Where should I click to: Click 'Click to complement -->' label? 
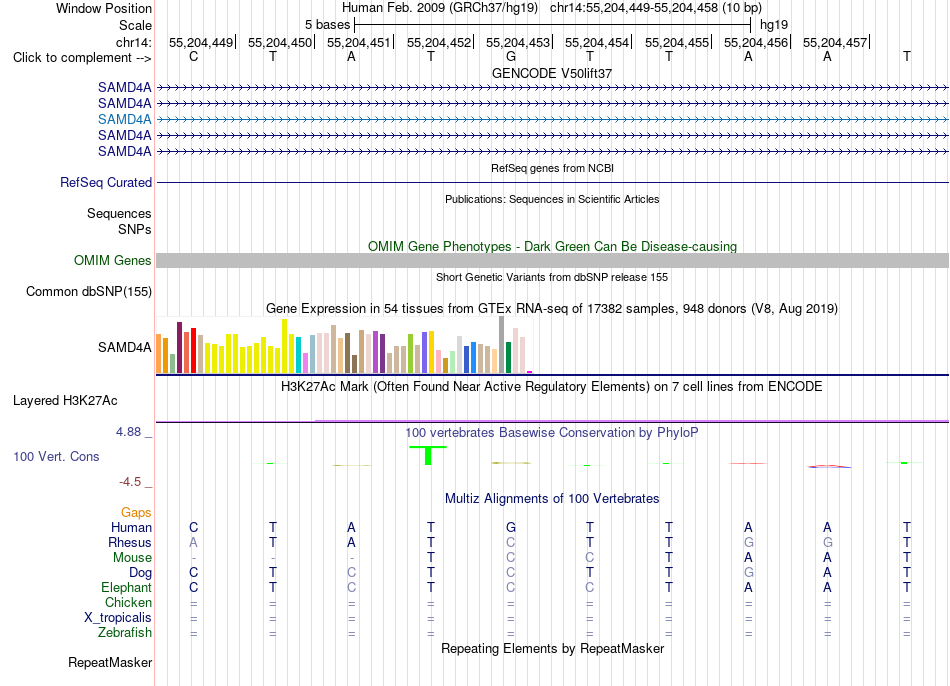82,58
